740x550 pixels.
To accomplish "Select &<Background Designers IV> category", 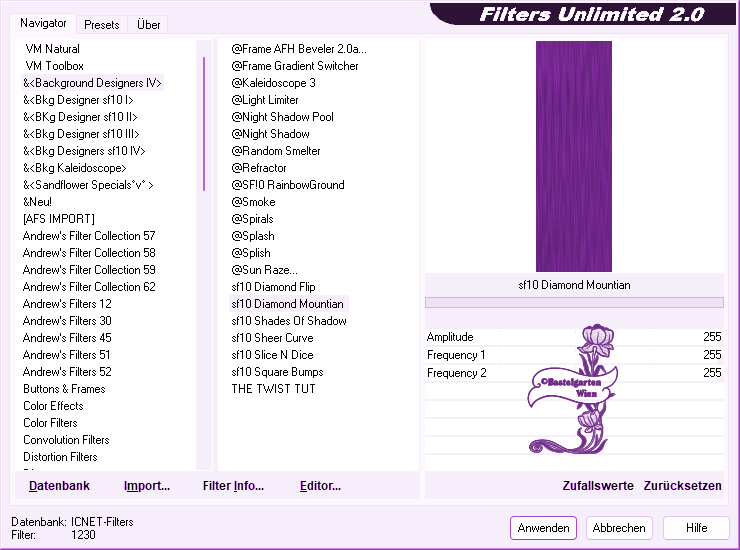I will (x=92, y=83).
